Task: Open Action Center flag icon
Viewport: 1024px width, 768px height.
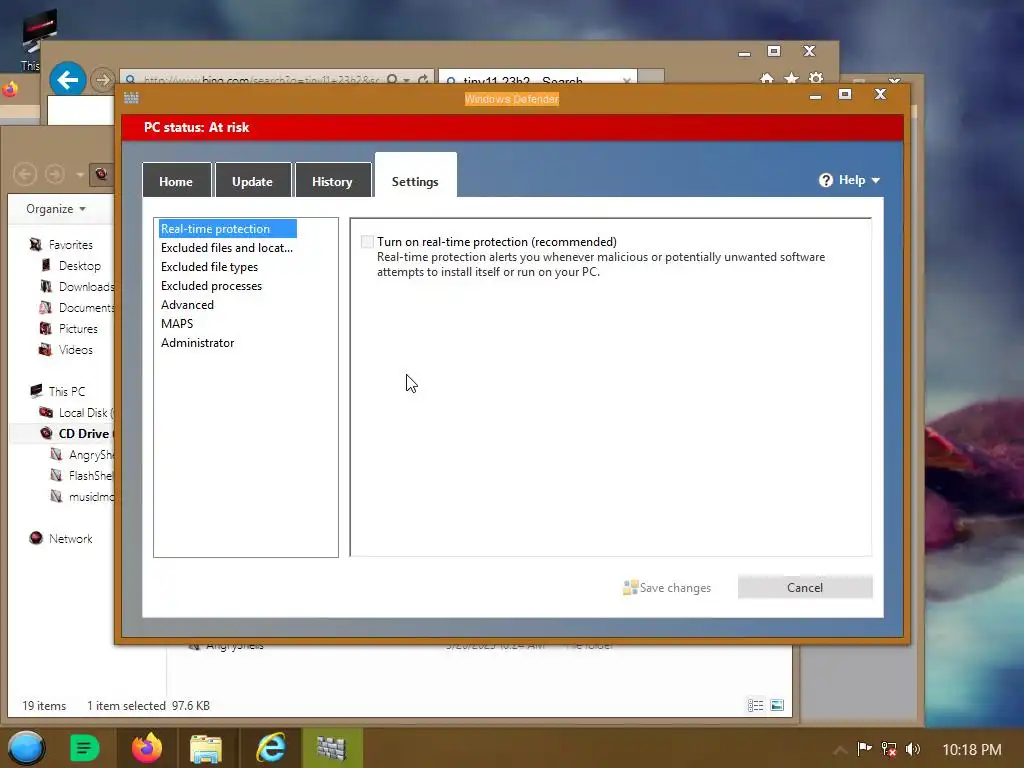Action: tap(864, 749)
